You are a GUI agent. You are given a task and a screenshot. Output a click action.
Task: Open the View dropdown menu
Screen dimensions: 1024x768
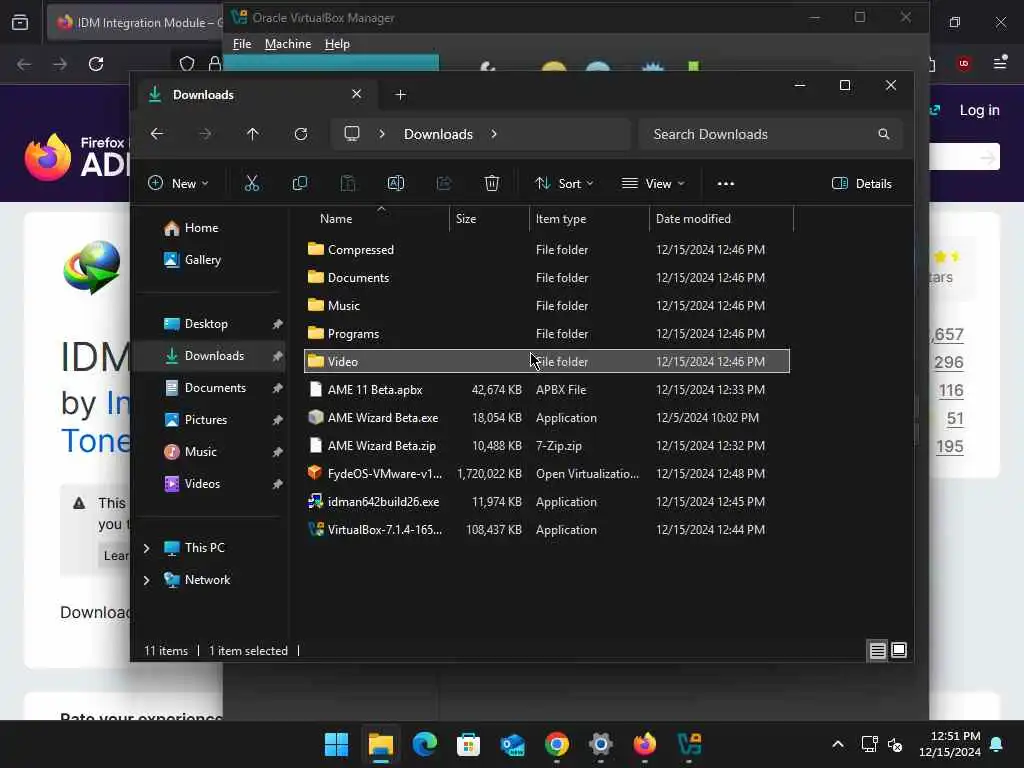coord(653,184)
